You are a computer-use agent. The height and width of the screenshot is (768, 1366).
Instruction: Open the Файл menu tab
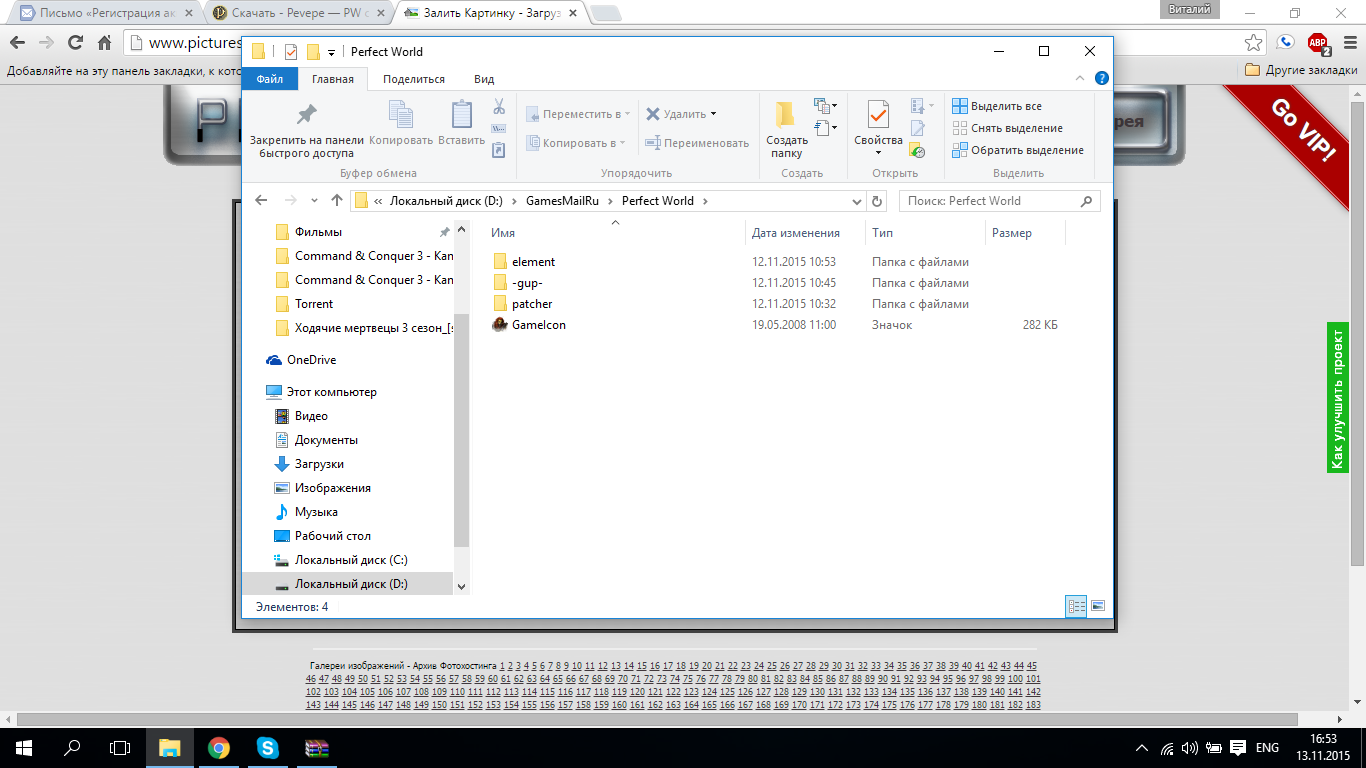click(x=270, y=79)
